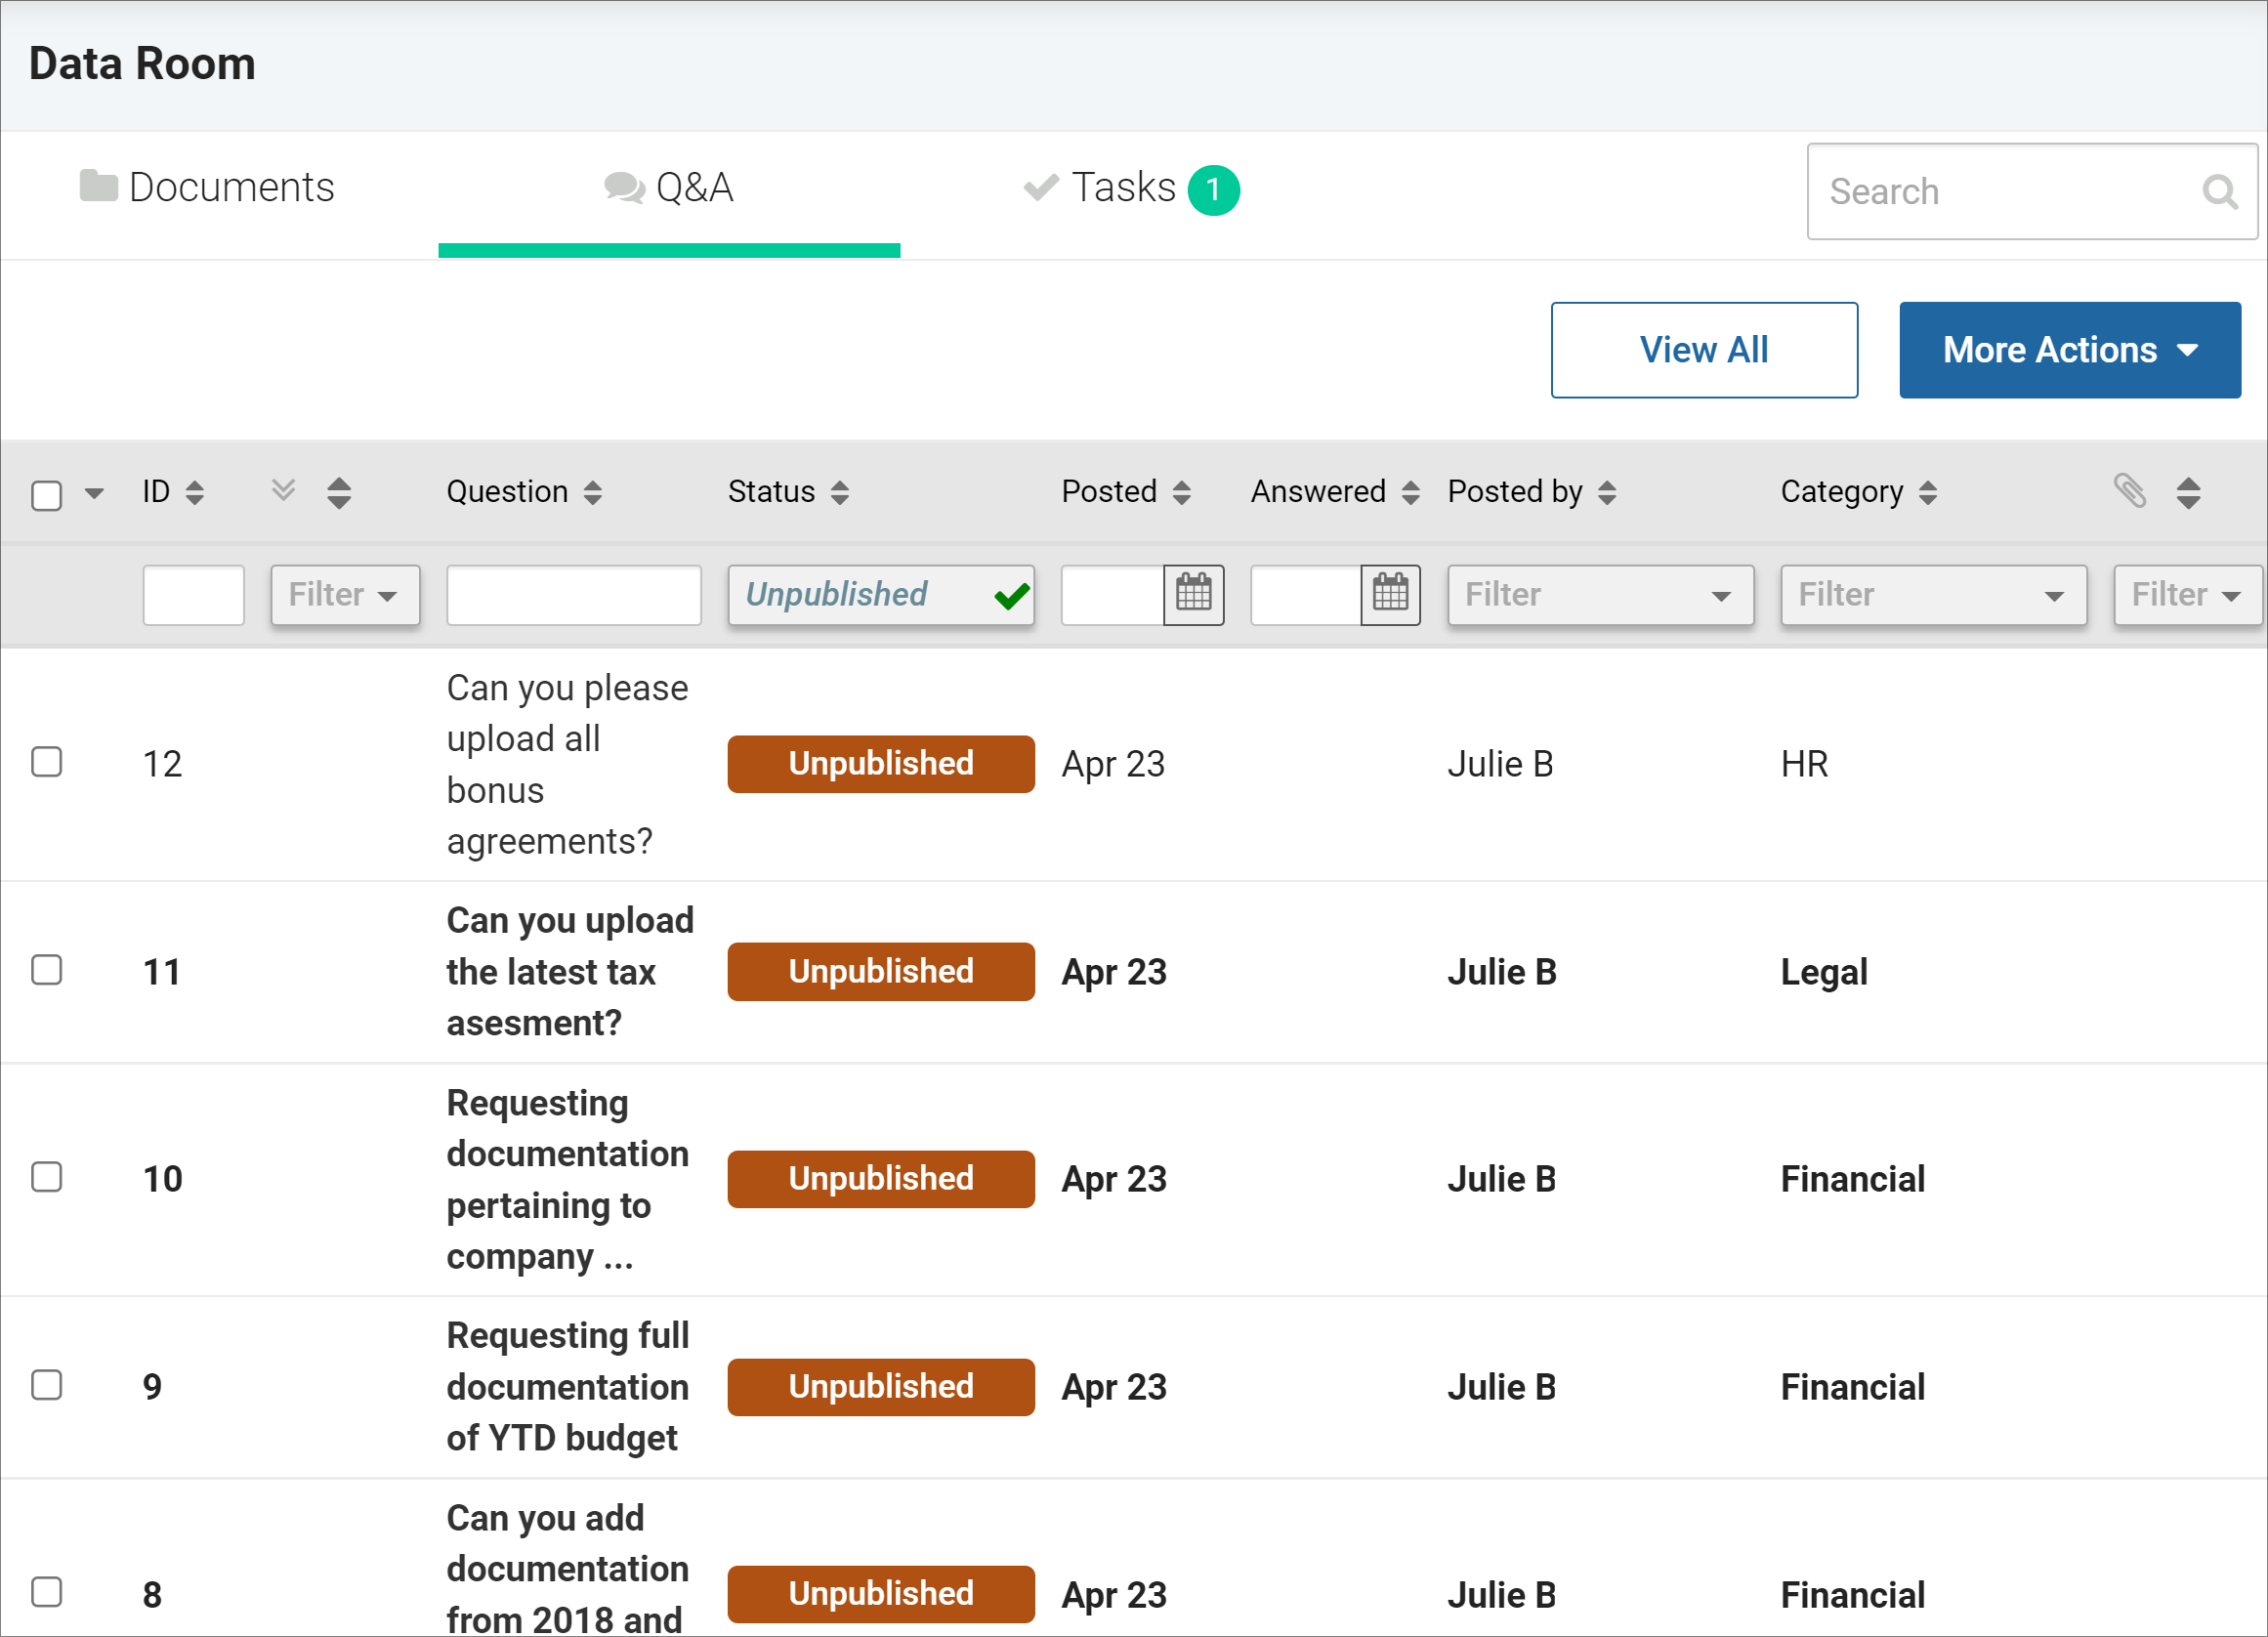Sort by the paperclip attachments column
The width and height of the screenshot is (2268, 1637).
click(2187, 492)
